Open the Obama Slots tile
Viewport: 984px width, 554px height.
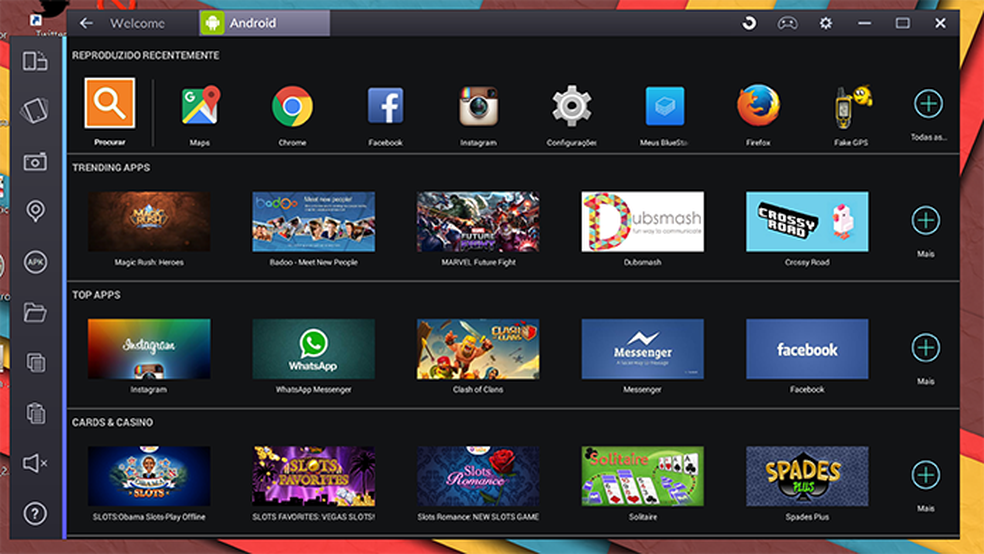pos(149,476)
